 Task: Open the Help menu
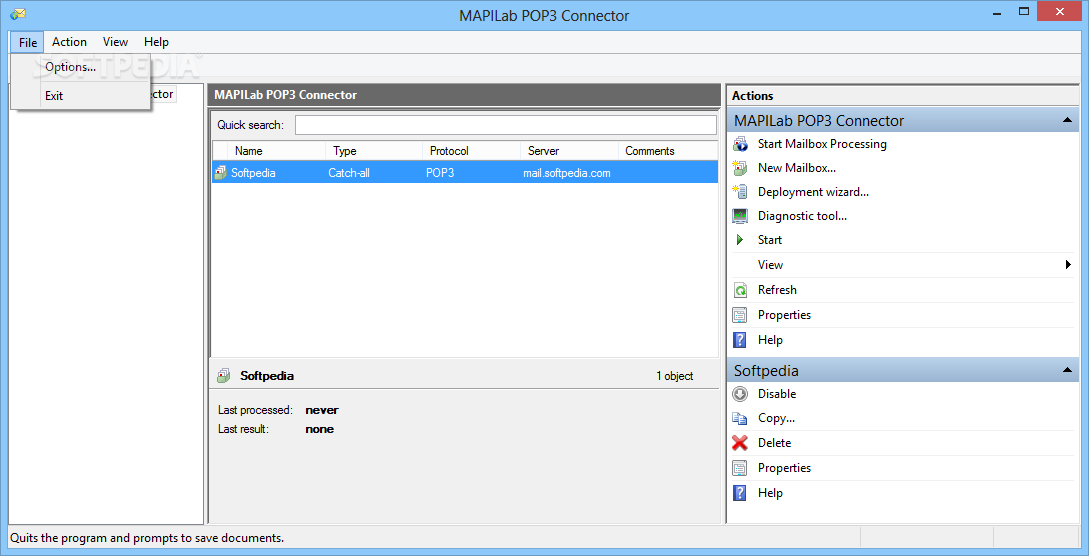(x=156, y=42)
